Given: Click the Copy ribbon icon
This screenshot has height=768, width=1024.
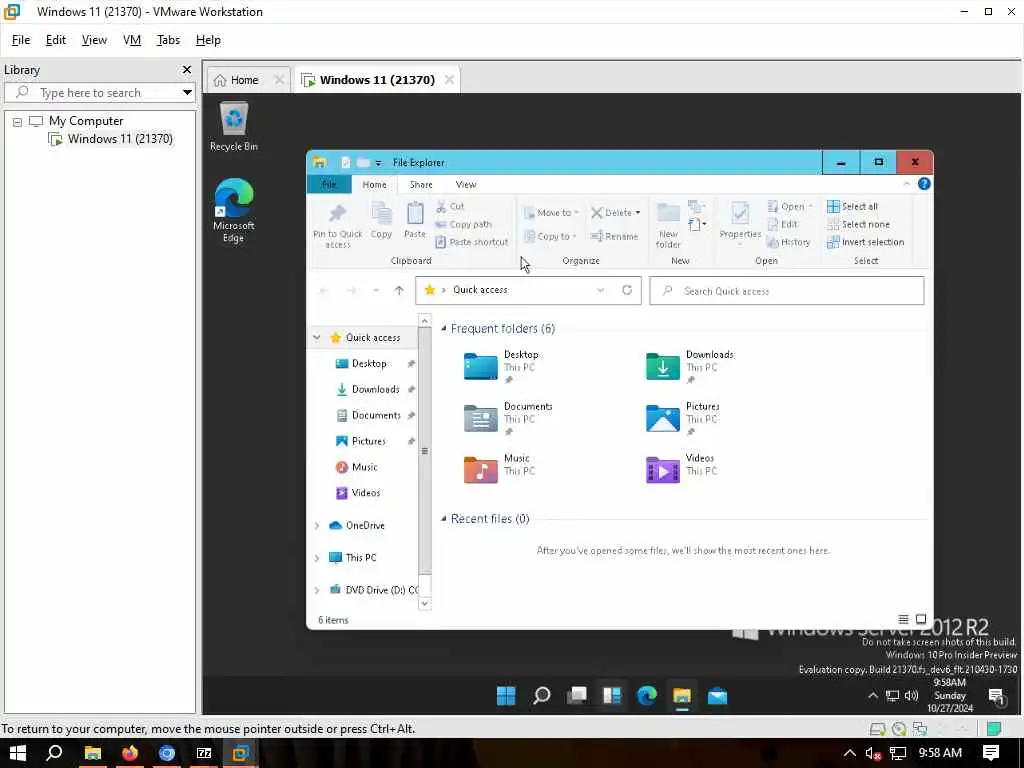Looking at the screenshot, I should point(381,220).
